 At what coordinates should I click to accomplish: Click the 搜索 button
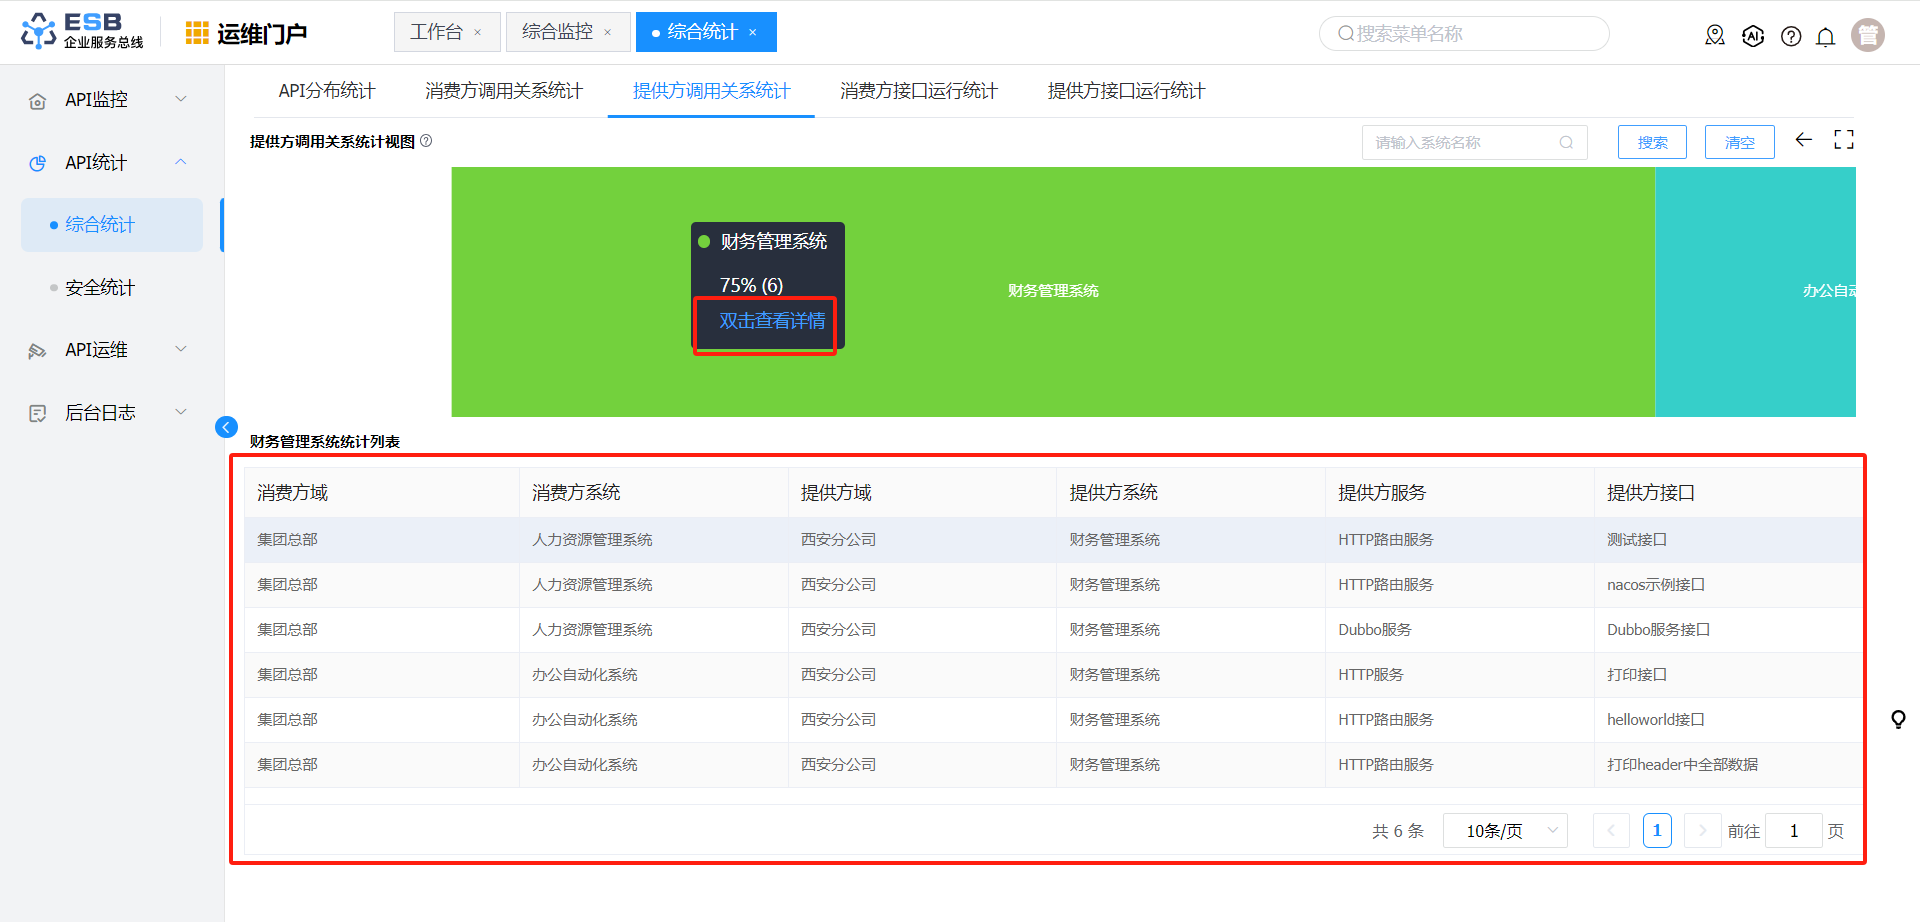click(x=1652, y=142)
